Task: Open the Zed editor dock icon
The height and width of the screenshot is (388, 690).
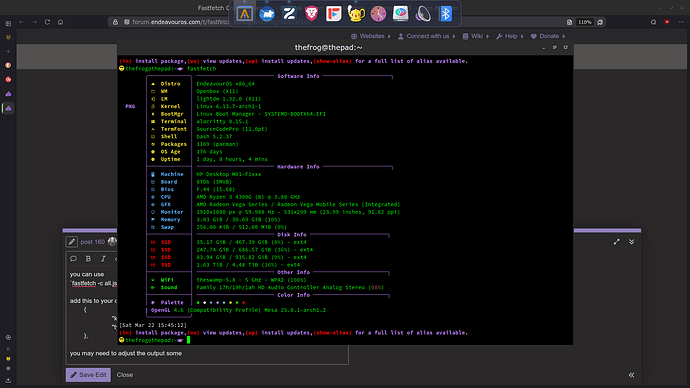Action: 289,14
